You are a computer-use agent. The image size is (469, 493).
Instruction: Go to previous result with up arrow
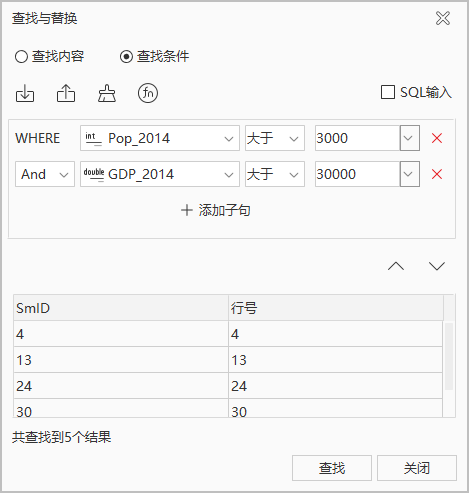pos(396,266)
